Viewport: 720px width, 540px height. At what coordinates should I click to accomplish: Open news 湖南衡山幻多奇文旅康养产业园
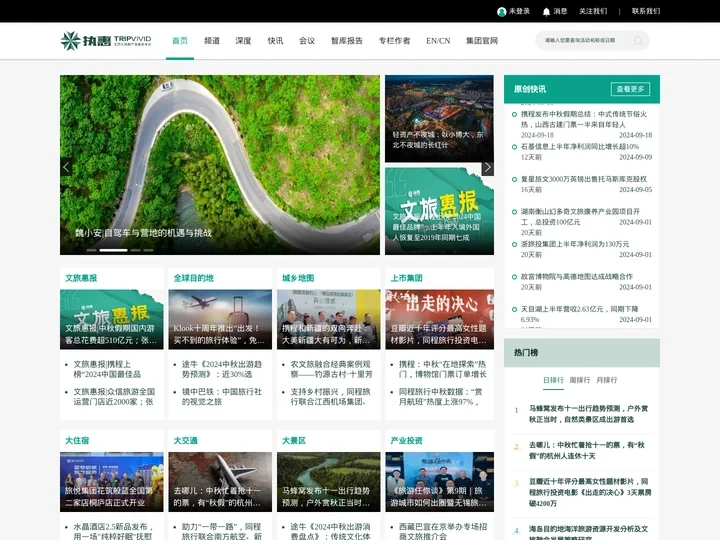(580, 217)
